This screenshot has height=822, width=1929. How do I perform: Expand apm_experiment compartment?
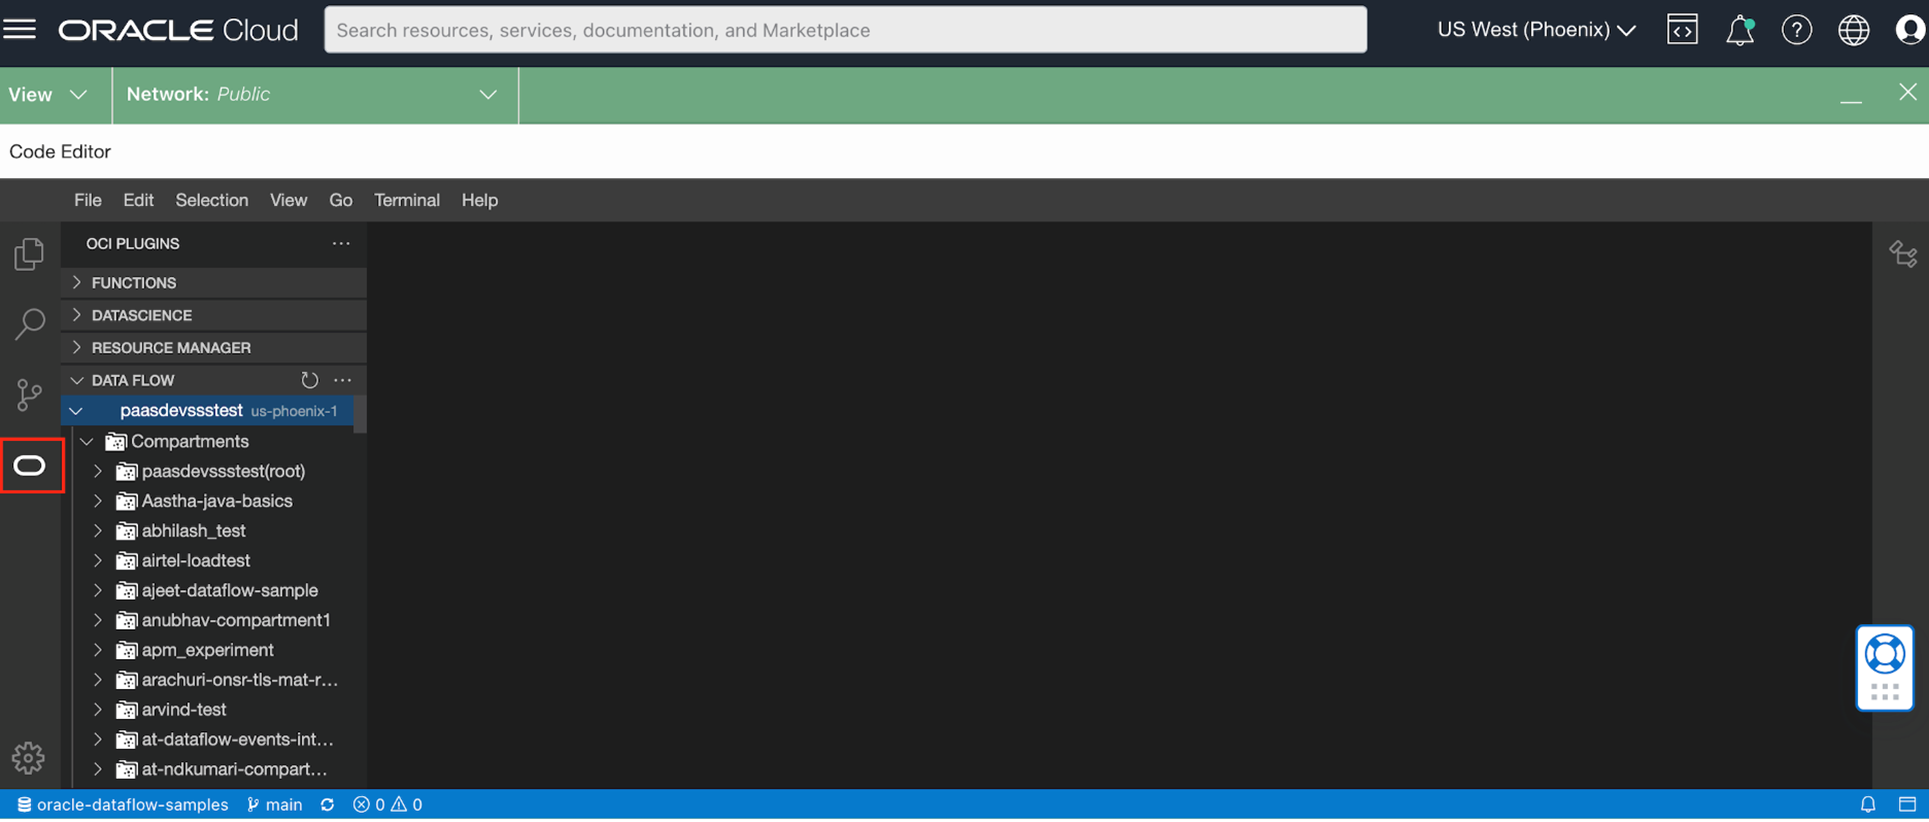pos(98,650)
